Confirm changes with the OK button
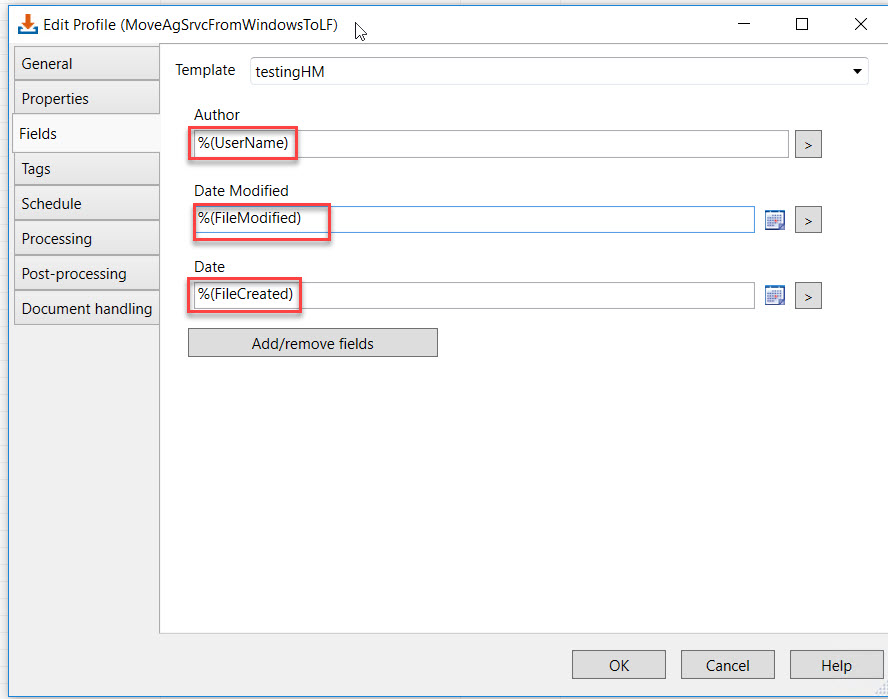 tap(618, 664)
